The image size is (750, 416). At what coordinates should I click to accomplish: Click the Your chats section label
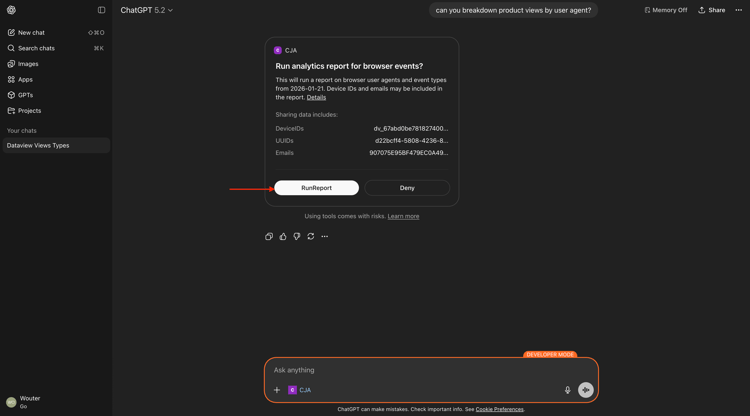(22, 131)
